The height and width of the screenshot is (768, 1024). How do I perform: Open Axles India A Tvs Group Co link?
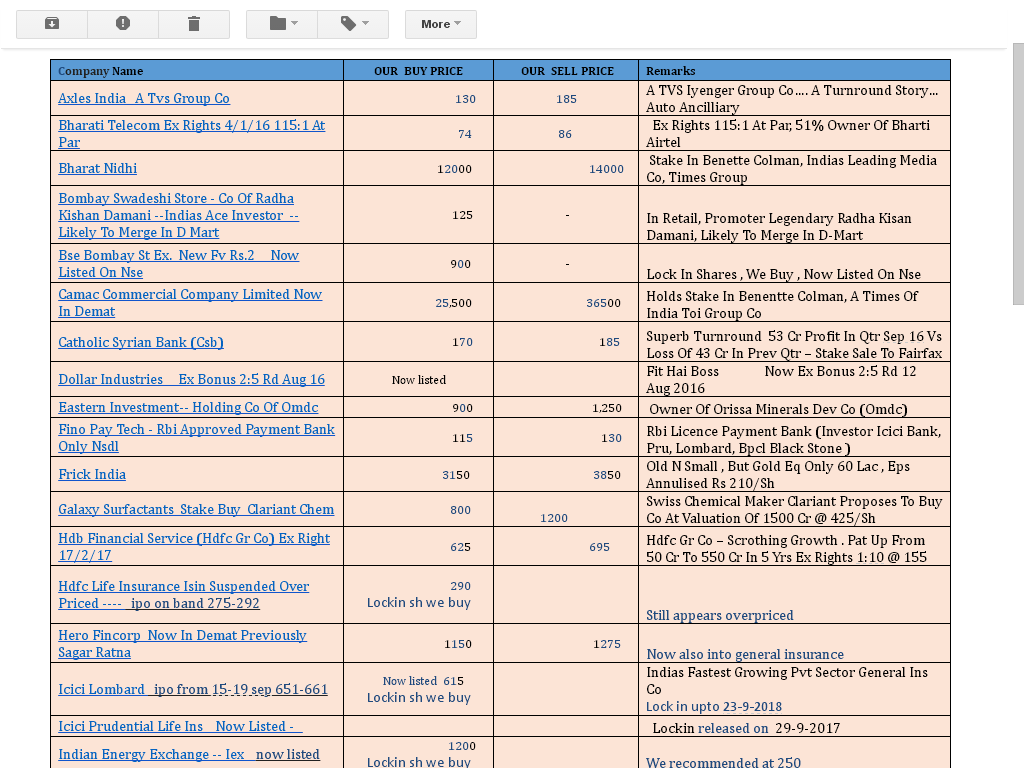click(144, 99)
